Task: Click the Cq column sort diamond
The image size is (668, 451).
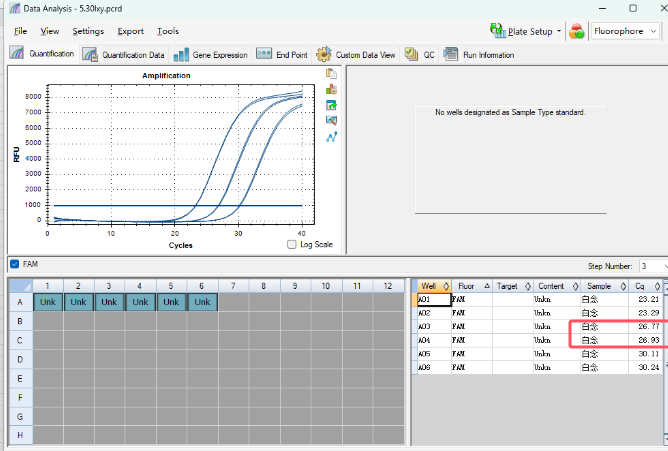Action: click(657, 286)
